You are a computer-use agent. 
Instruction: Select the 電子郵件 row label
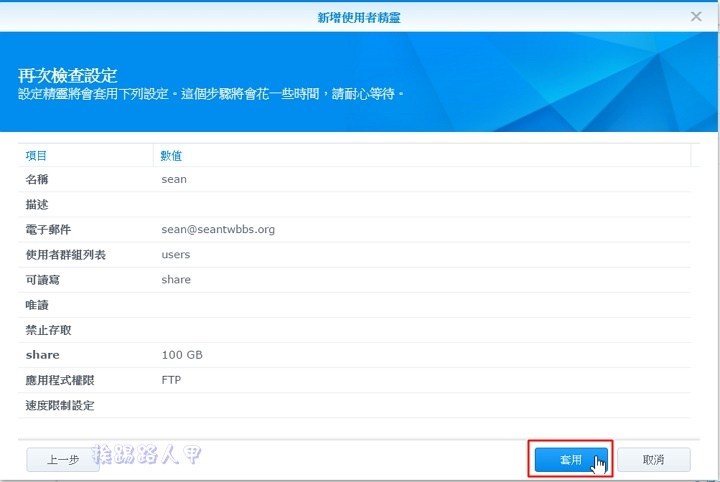48,230
